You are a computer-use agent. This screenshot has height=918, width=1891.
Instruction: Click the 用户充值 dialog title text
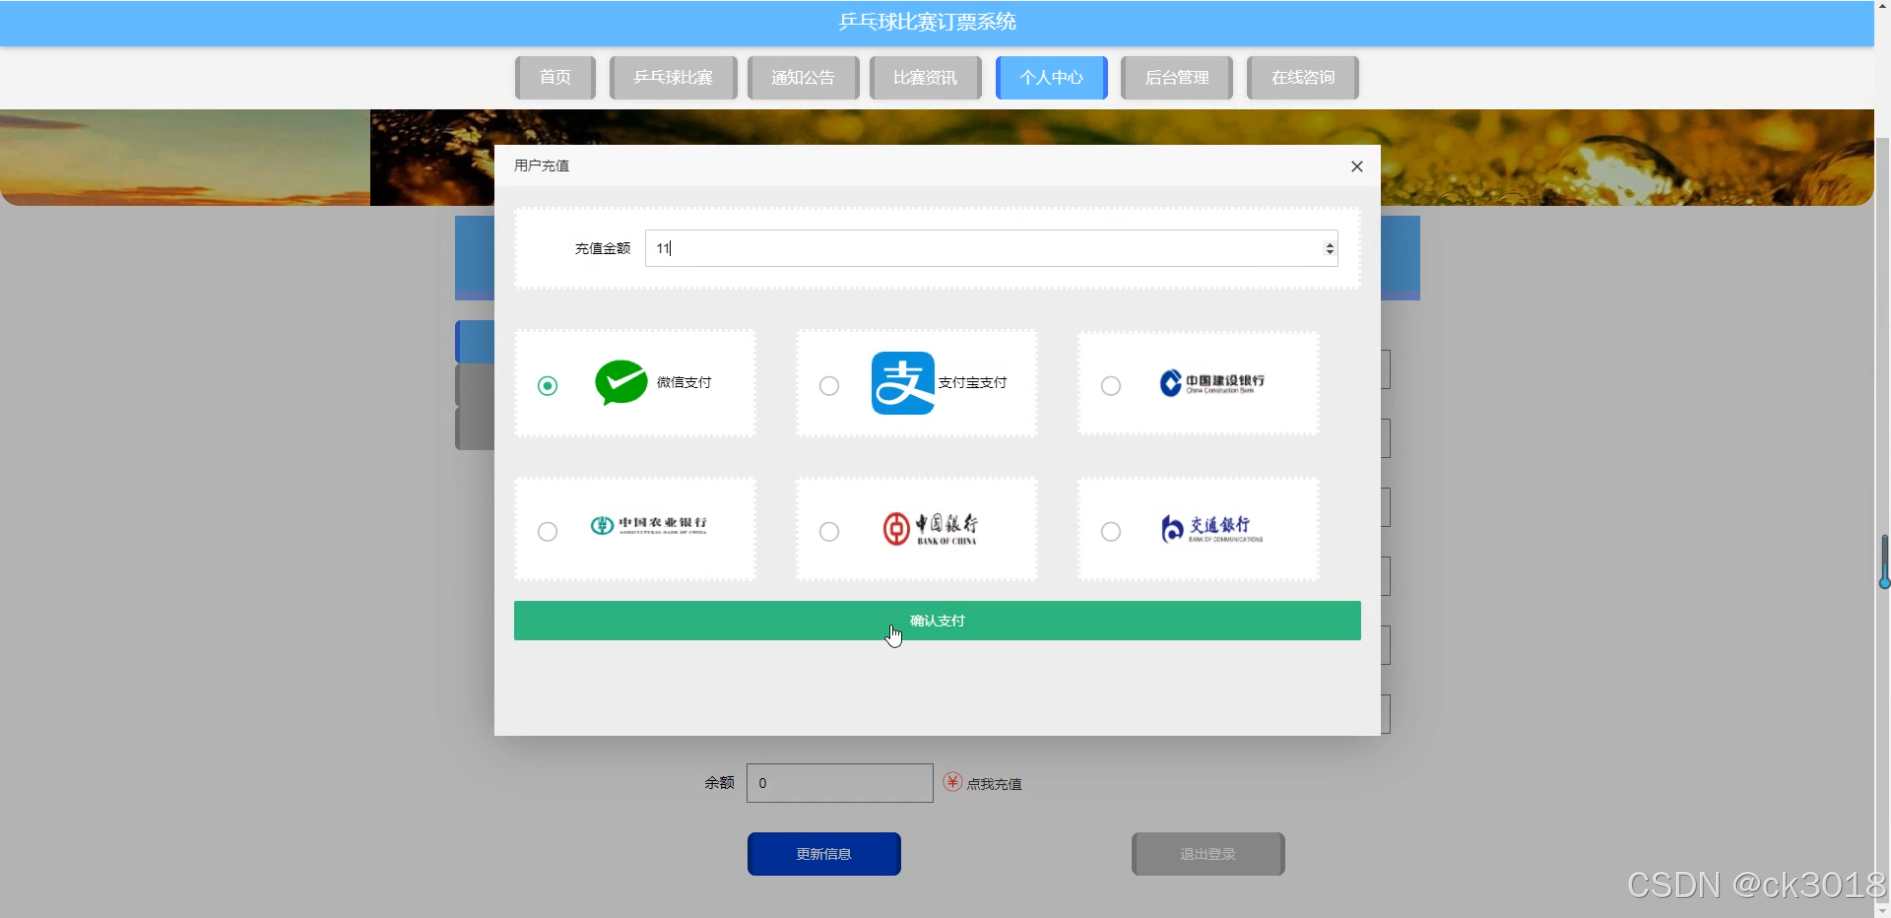click(541, 166)
